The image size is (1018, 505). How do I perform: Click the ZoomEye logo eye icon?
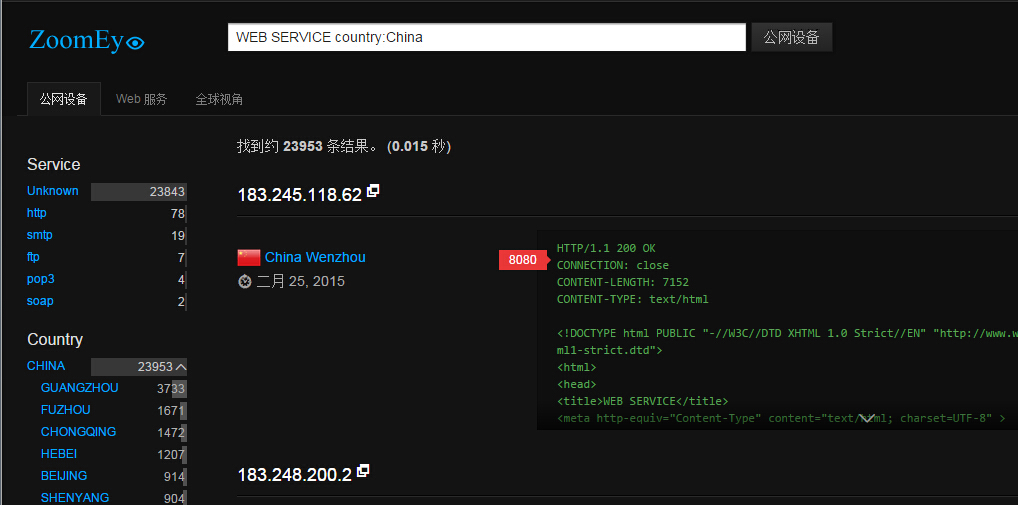[x=135, y=43]
